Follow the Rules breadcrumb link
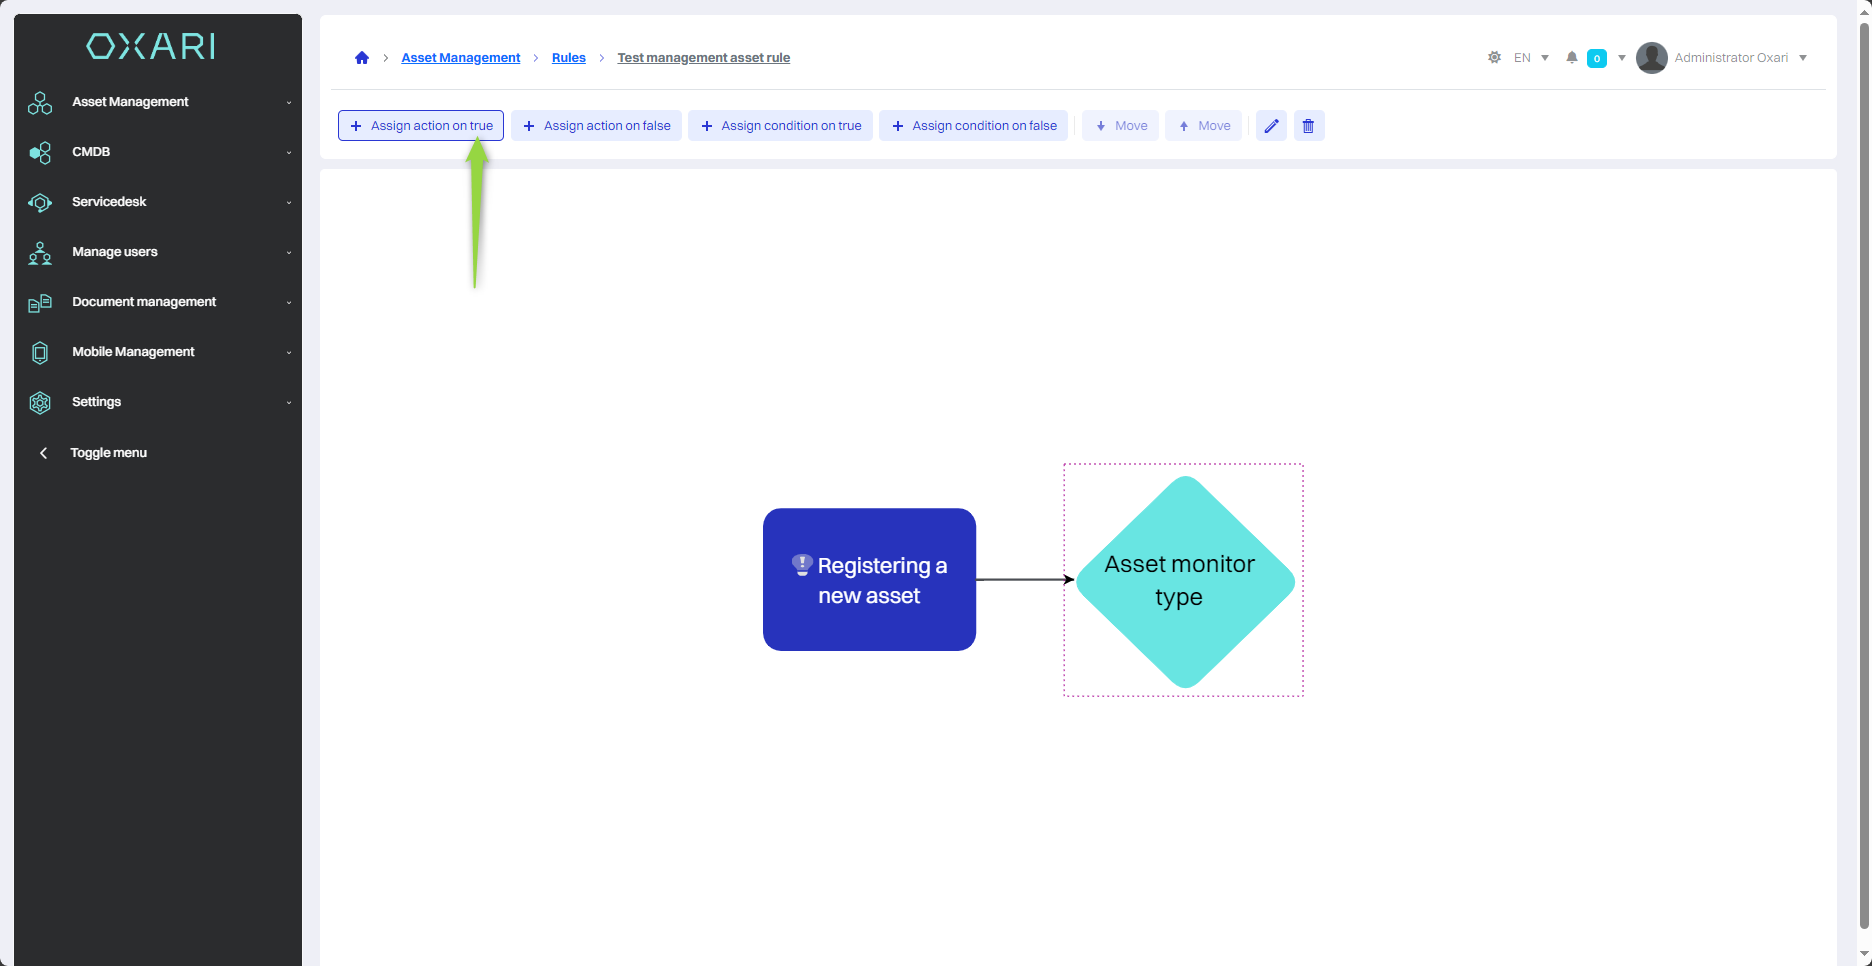The height and width of the screenshot is (966, 1872). [568, 58]
